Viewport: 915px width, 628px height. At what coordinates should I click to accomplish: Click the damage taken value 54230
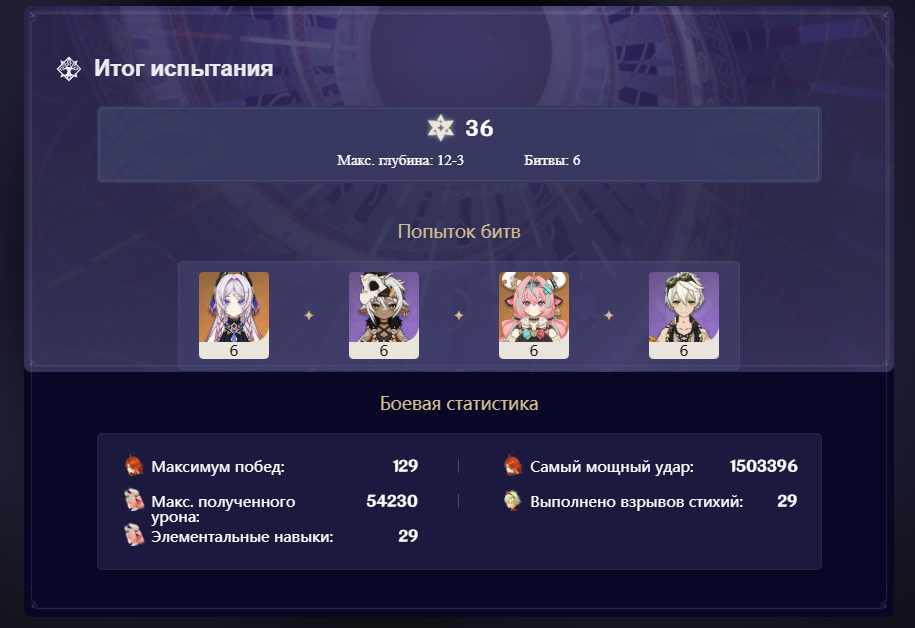(392, 501)
